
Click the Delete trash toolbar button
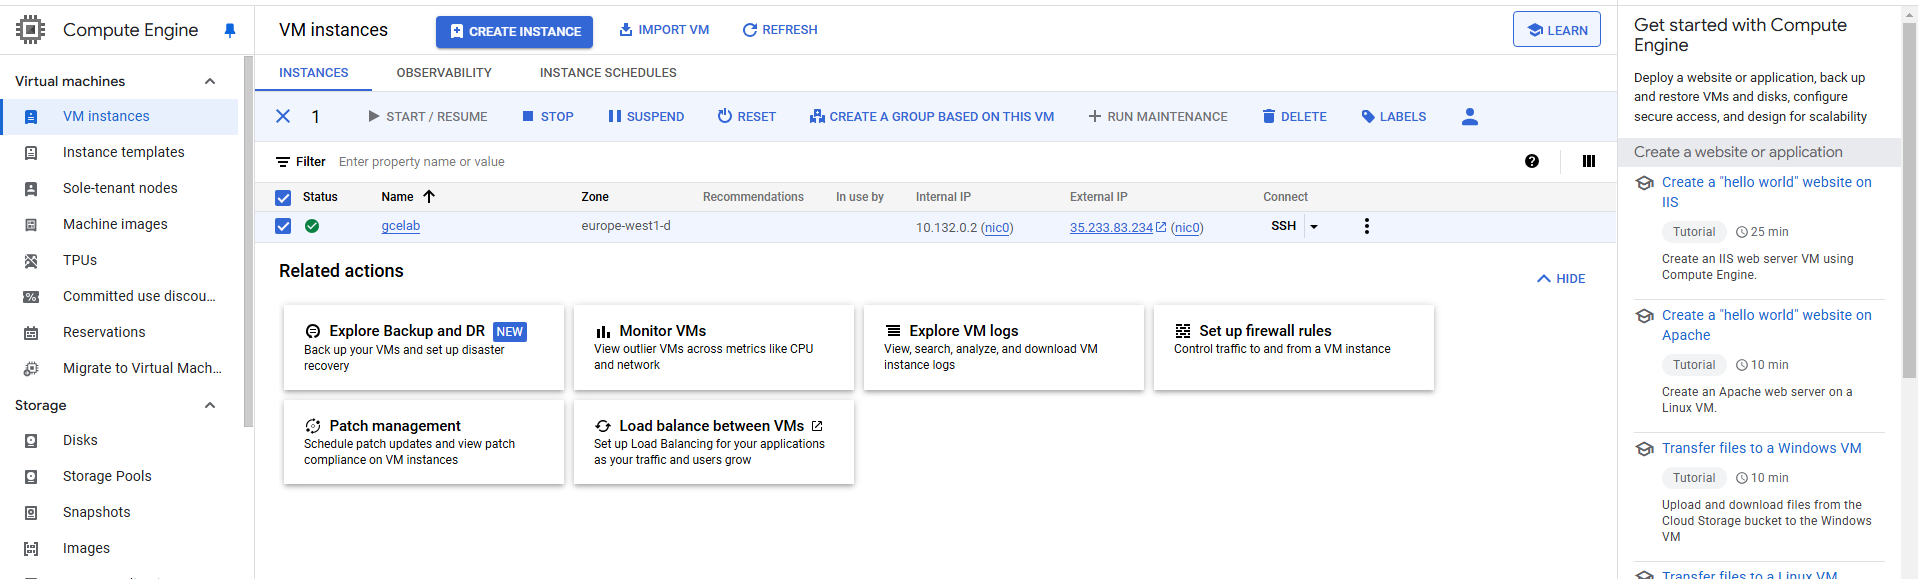point(1294,117)
